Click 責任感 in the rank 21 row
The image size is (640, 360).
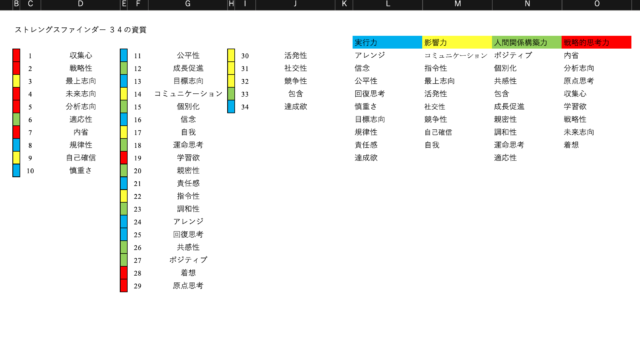188,183
